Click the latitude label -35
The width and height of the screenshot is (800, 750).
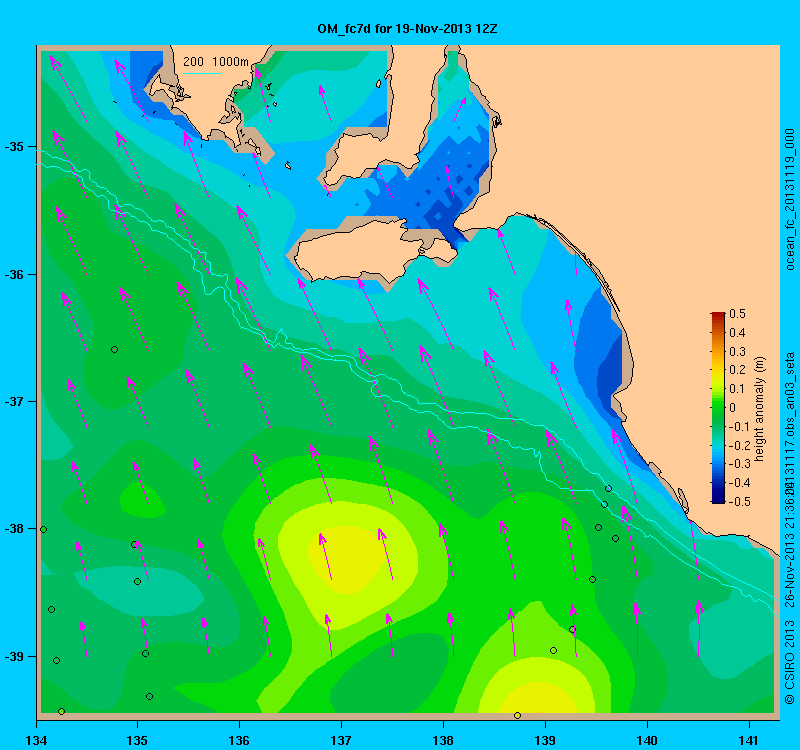pyautogui.click(x=14, y=147)
